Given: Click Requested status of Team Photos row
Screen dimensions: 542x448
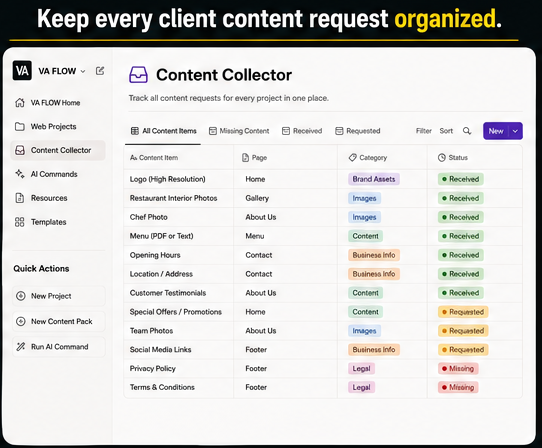Looking at the screenshot, I should (x=463, y=331).
